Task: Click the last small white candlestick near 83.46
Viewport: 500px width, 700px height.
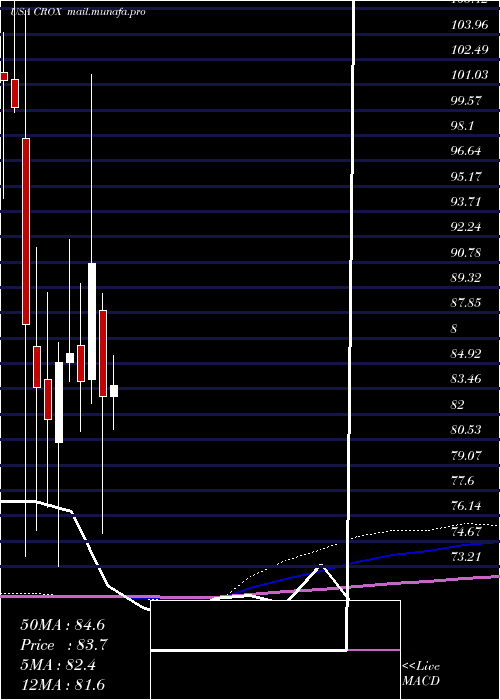Action: click(114, 391)
